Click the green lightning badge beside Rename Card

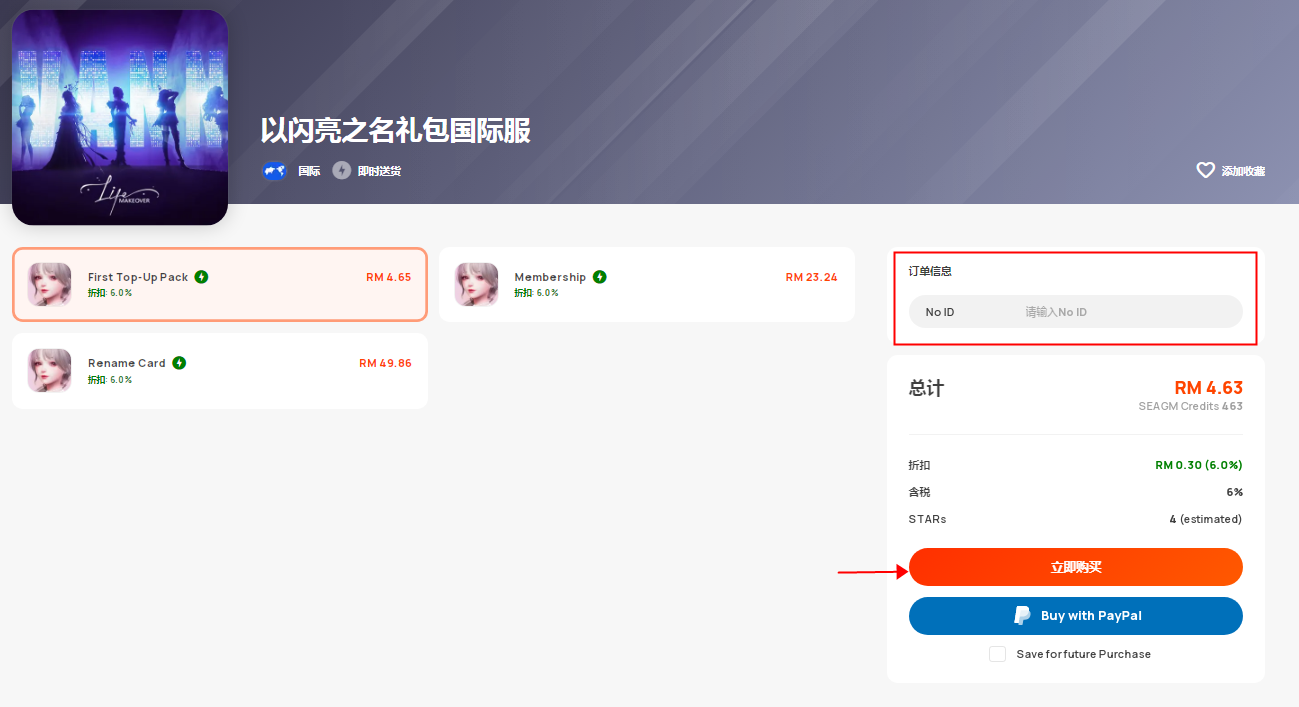[x=179, y=363]
